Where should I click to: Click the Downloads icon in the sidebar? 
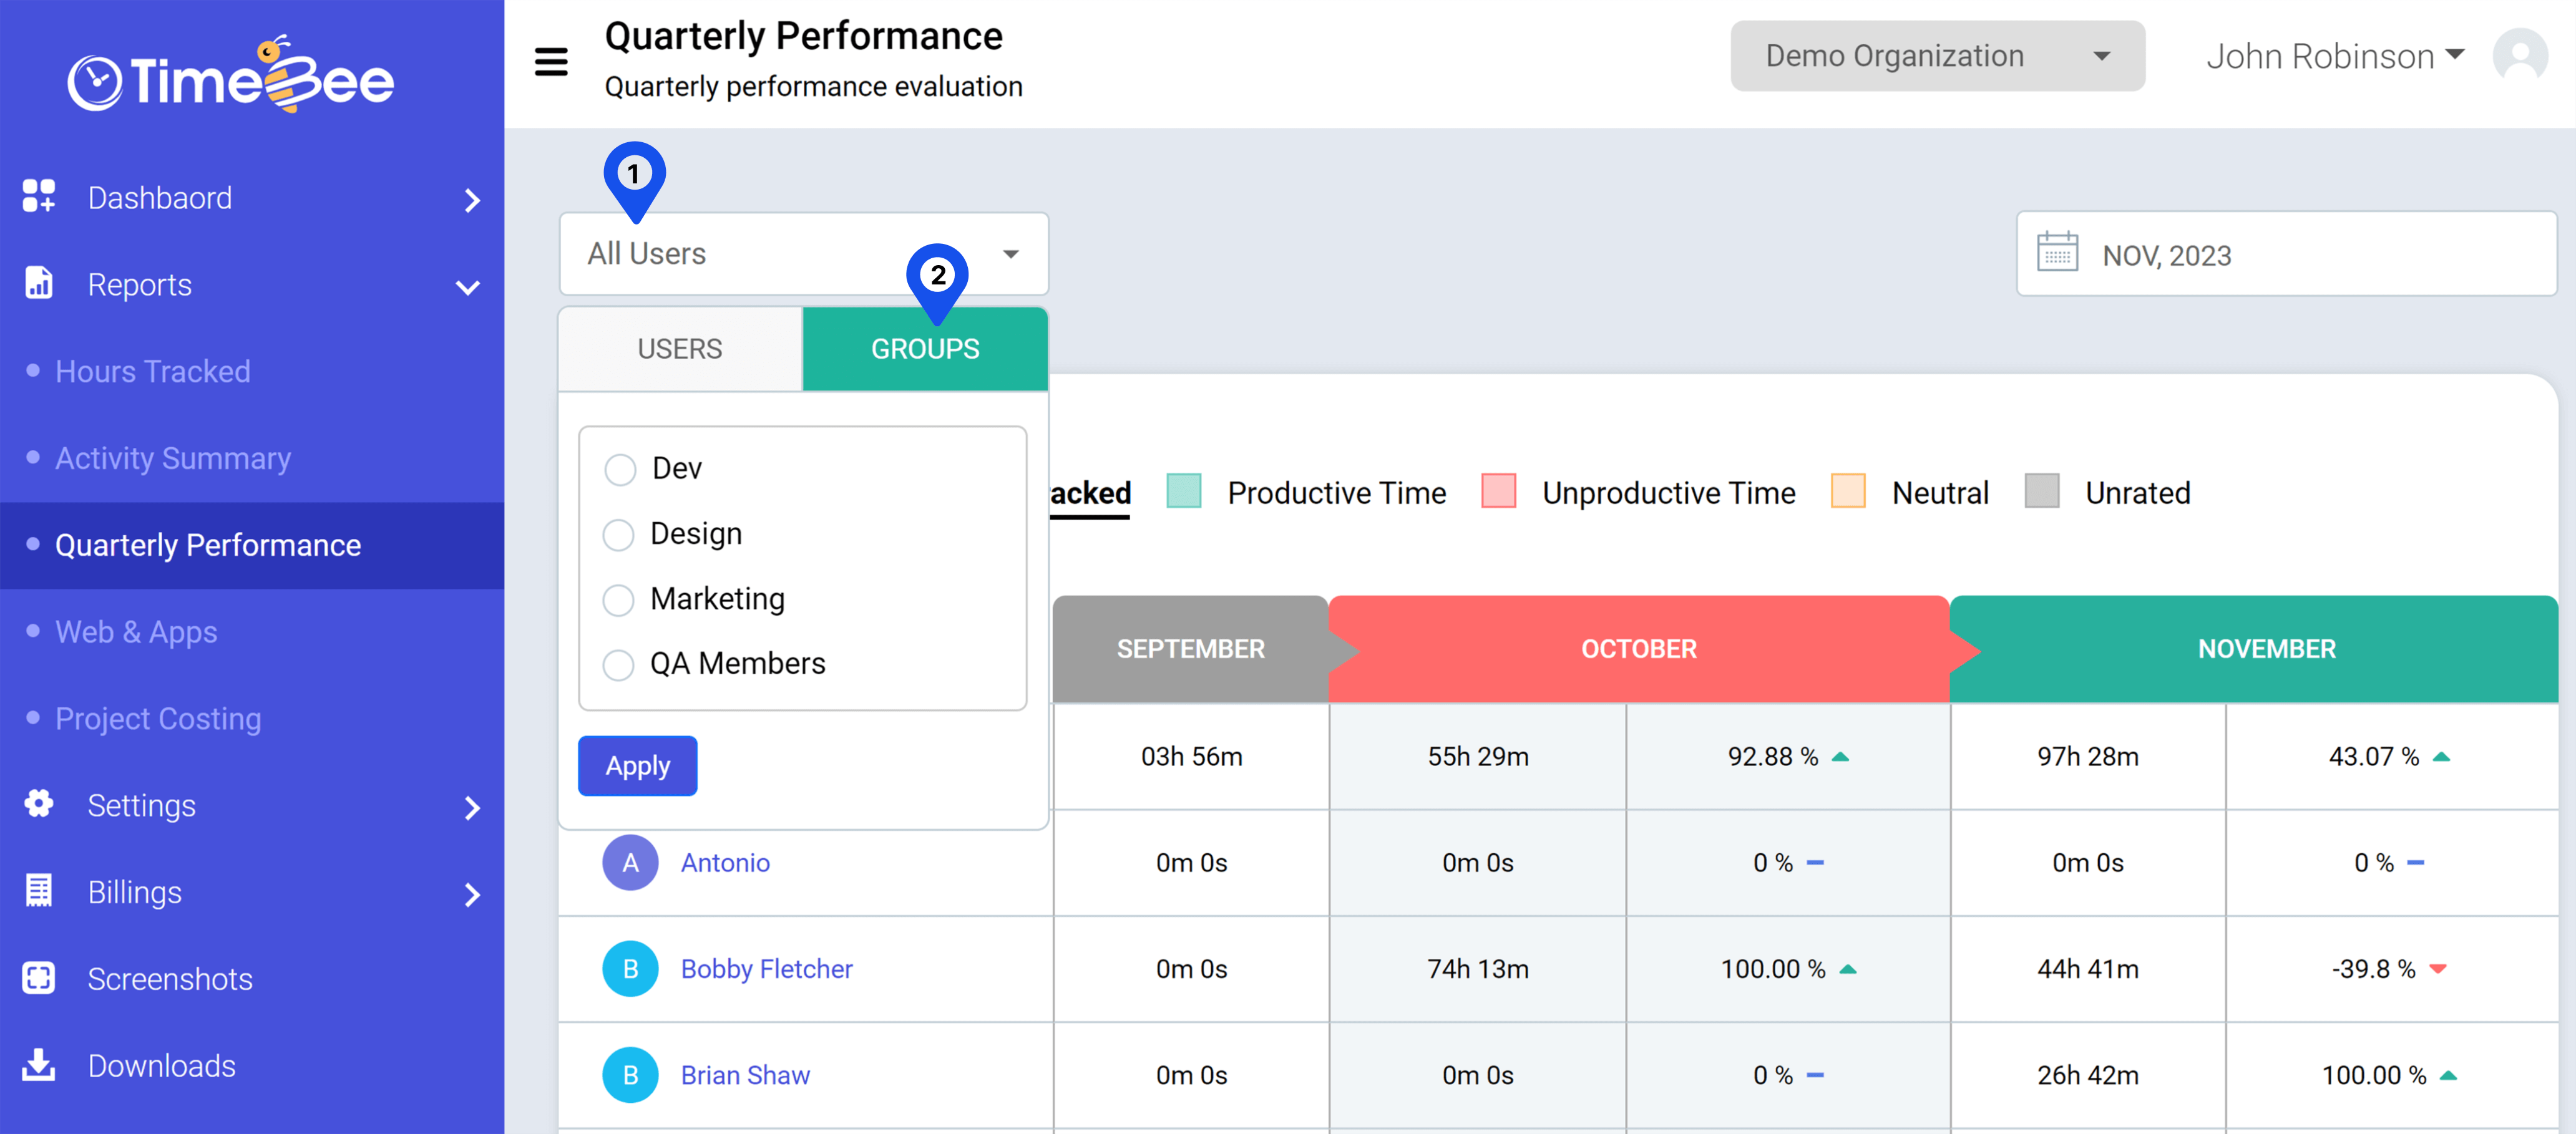click(x=38, y=1065)
